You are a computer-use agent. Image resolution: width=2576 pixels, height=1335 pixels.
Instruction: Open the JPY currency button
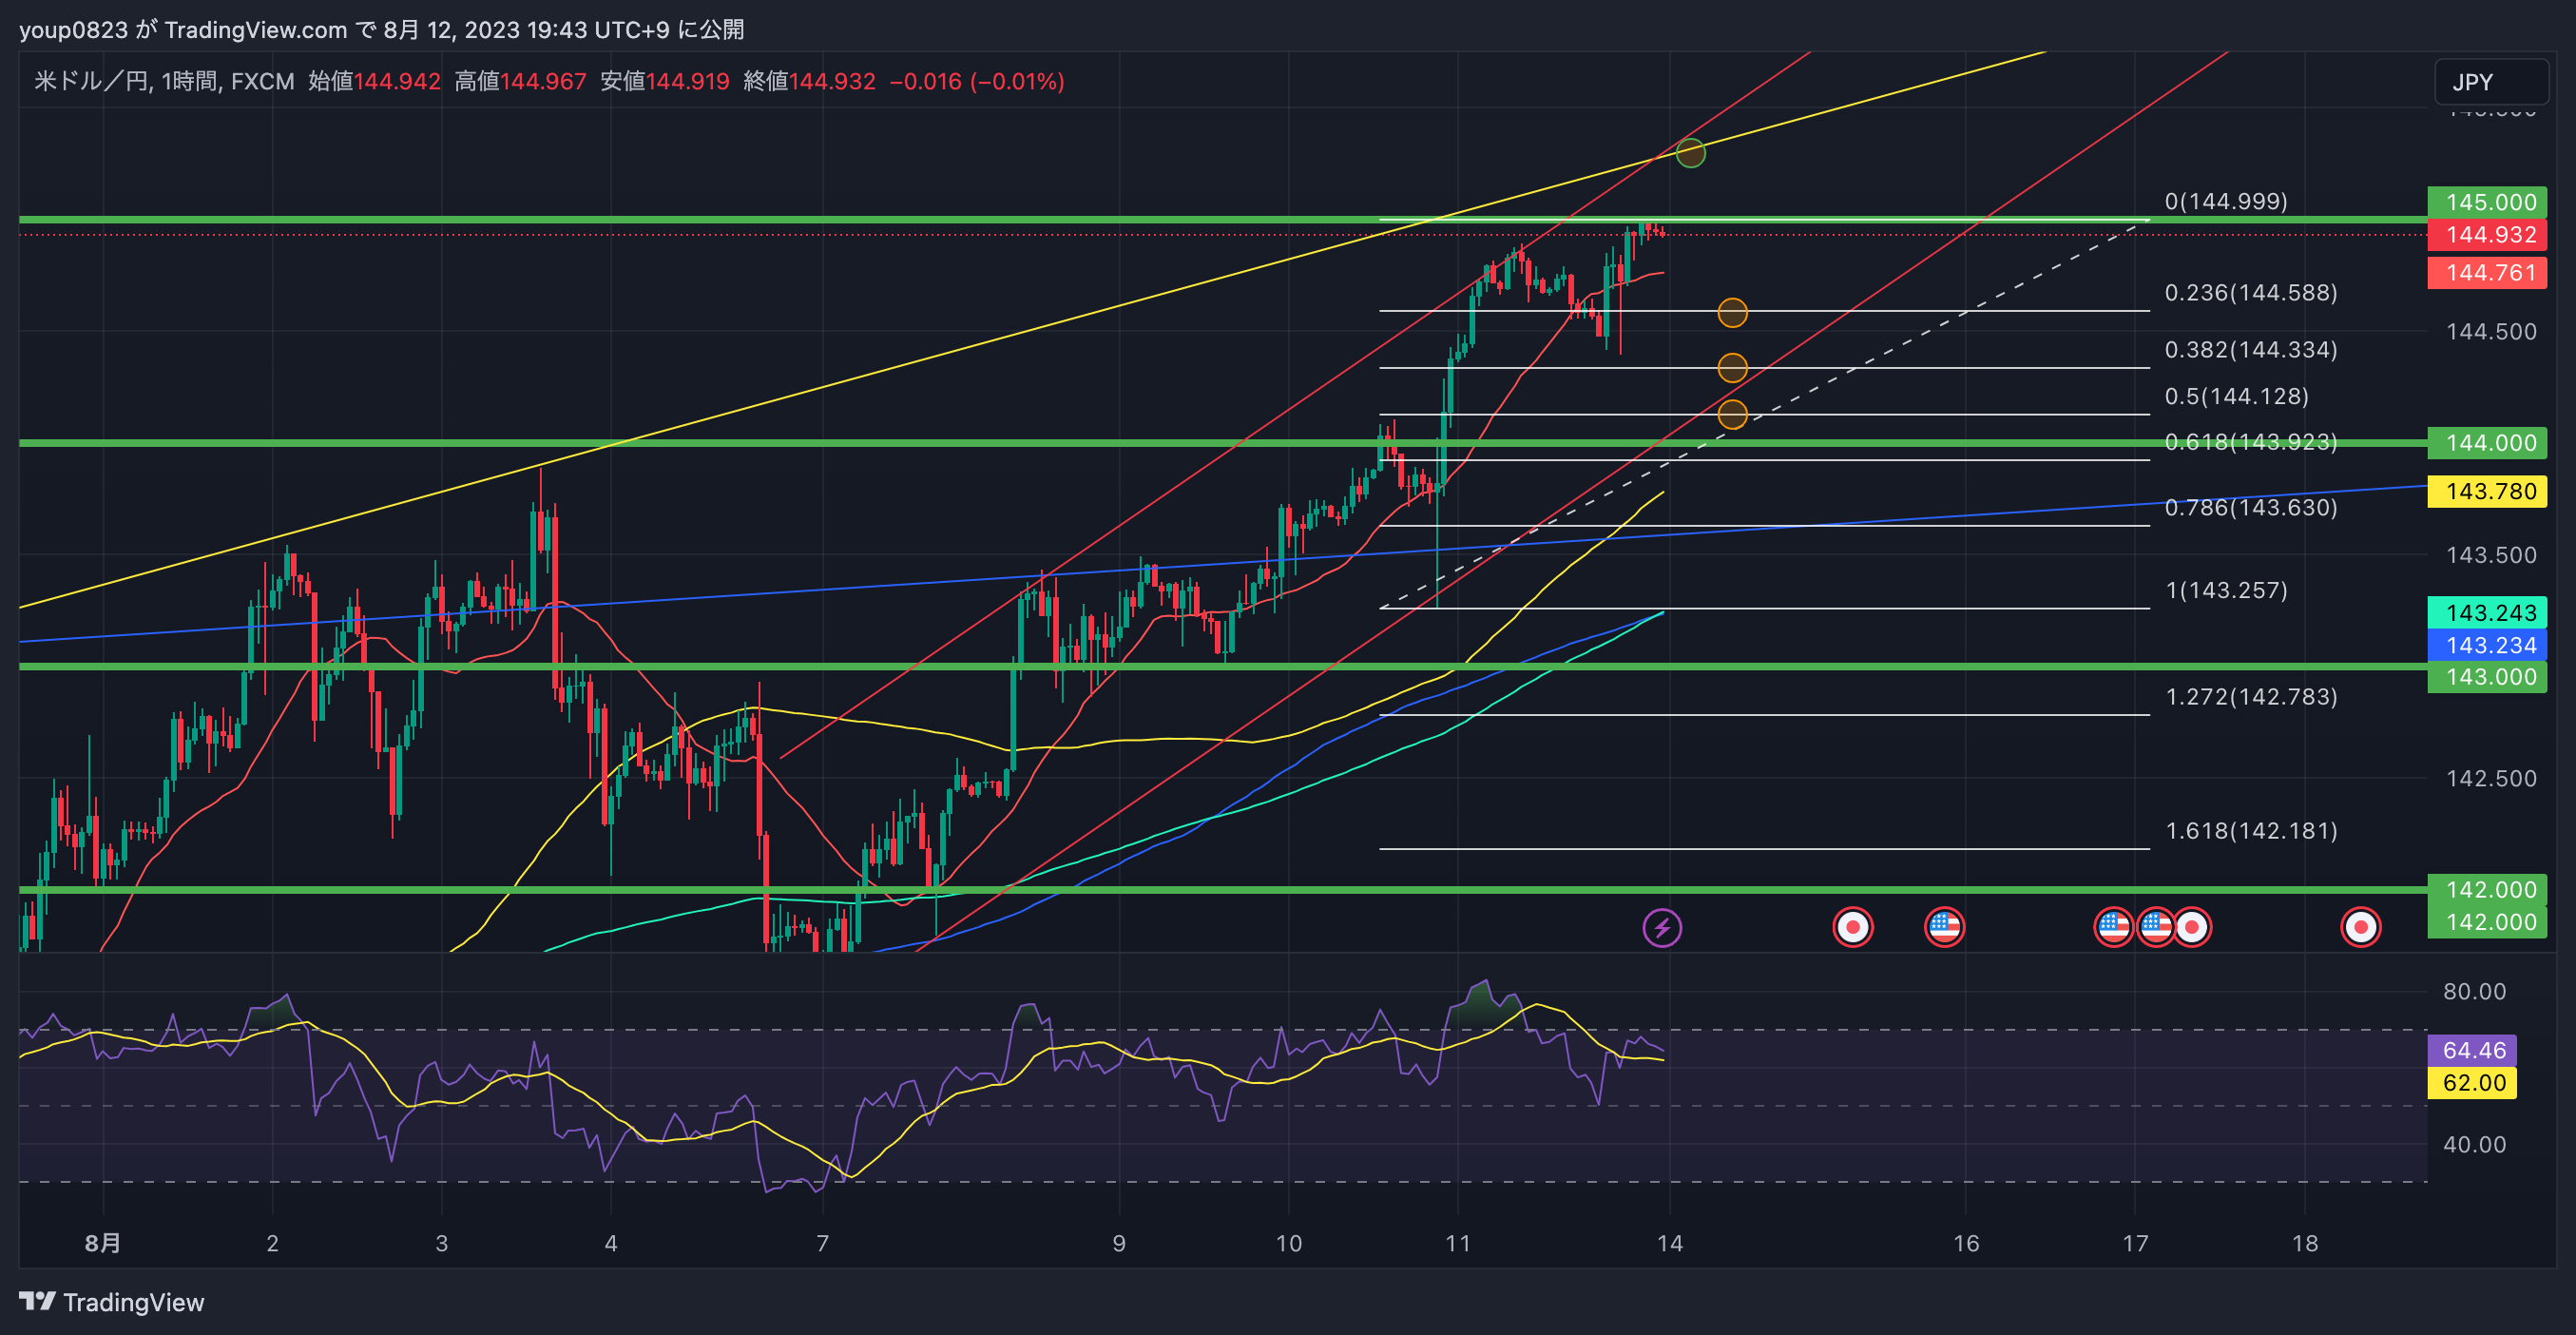(x=2491, y=82)
